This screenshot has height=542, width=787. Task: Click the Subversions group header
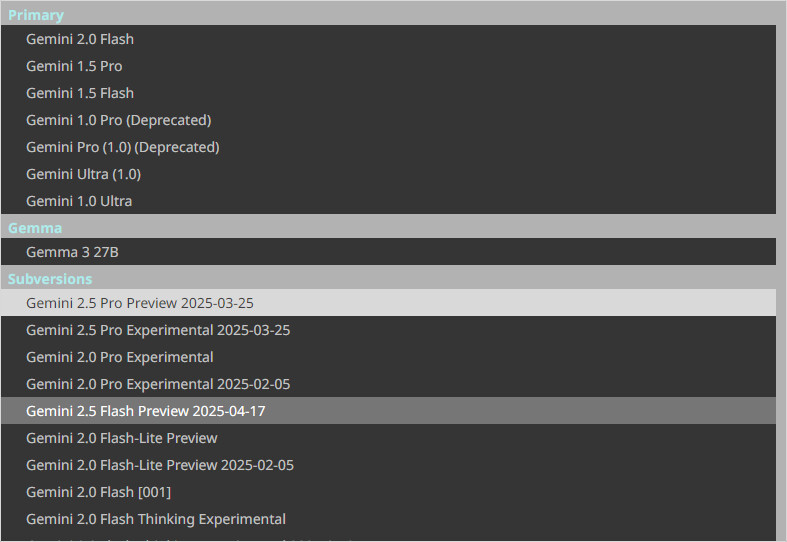pos(50,279)
